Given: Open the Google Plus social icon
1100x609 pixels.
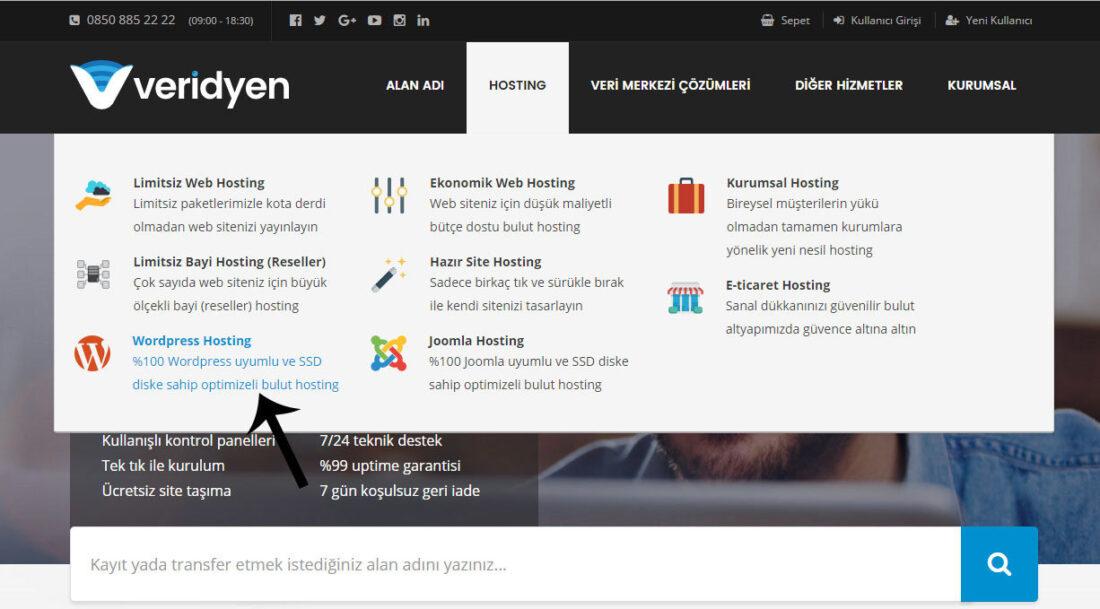Looking at the screenshot, I should 347,20.
